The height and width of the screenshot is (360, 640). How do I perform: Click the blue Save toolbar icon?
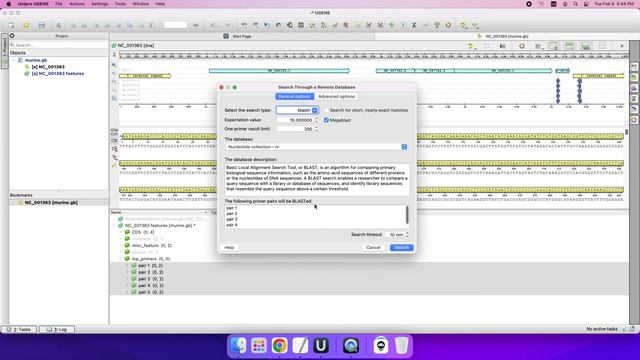pos(42,25)
